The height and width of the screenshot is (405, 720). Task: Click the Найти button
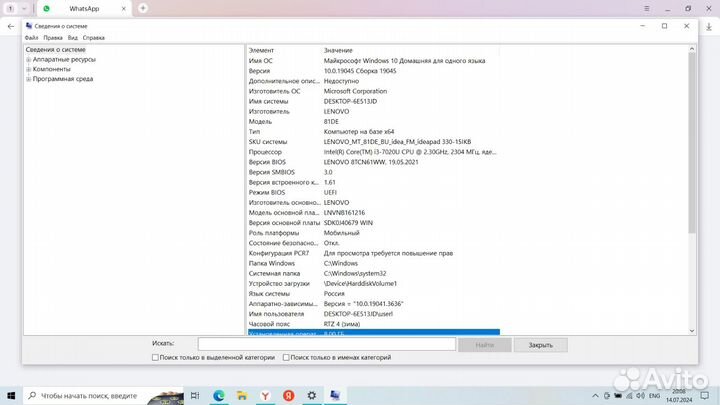[x=484, y=344]
